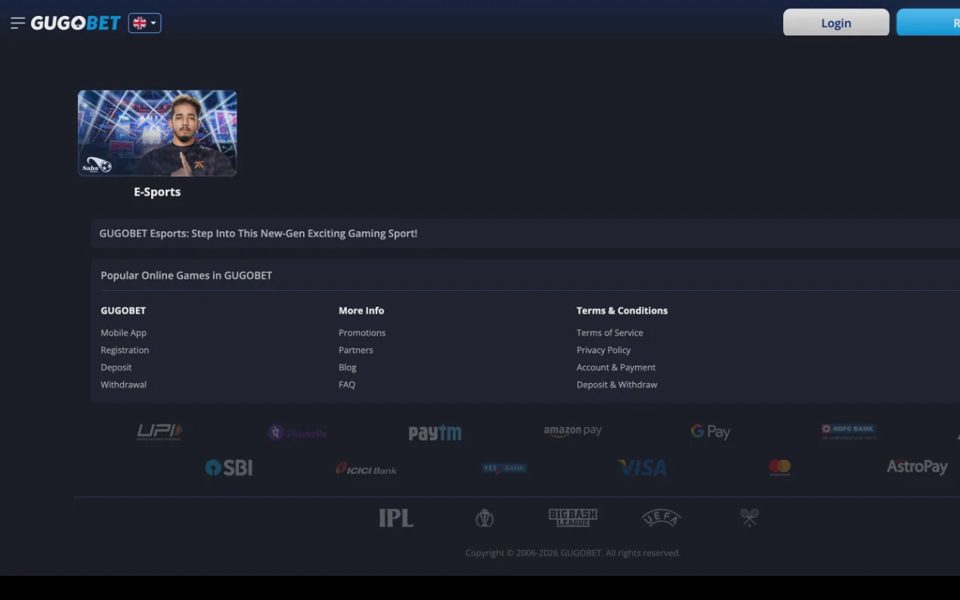The image size is (960, 600).
Task: Click the VISA logo
Action: tap(642, 468)
